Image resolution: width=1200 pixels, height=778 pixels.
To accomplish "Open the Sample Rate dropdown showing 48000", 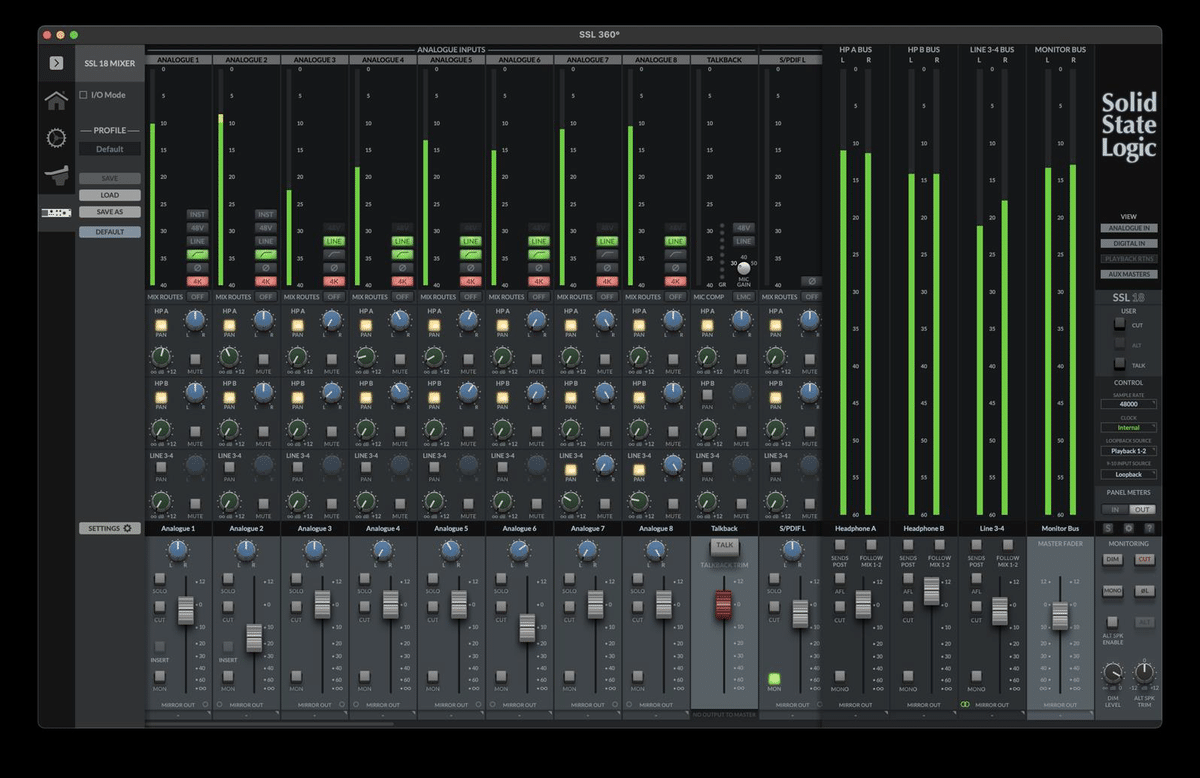I will tap(1128, 404).
